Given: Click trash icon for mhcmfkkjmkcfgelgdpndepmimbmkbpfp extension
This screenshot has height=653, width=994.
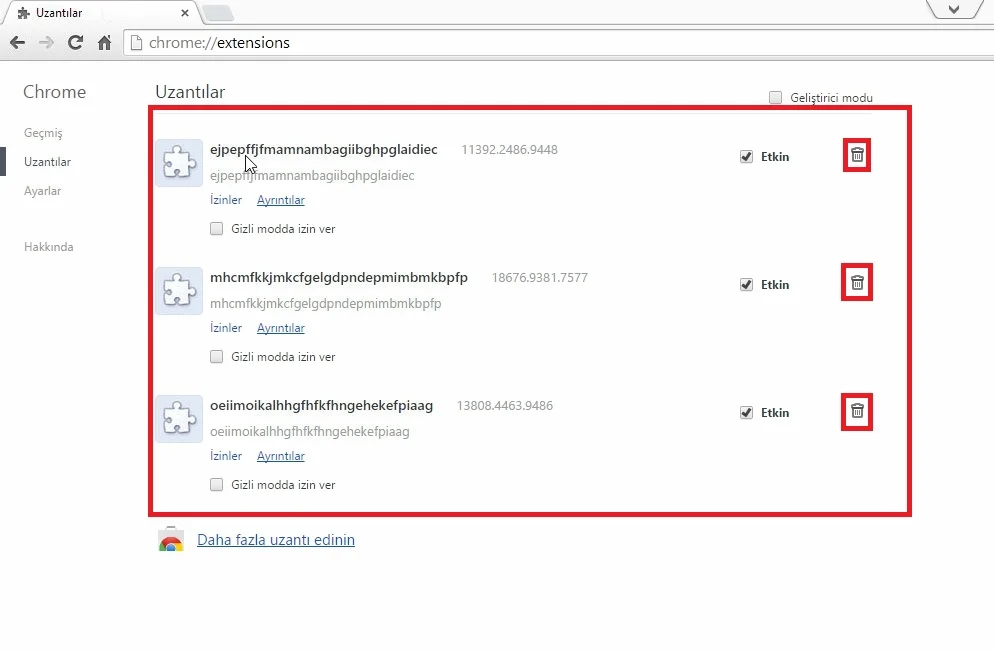Looking at the screenshot, I should click(x=857, y=283).
